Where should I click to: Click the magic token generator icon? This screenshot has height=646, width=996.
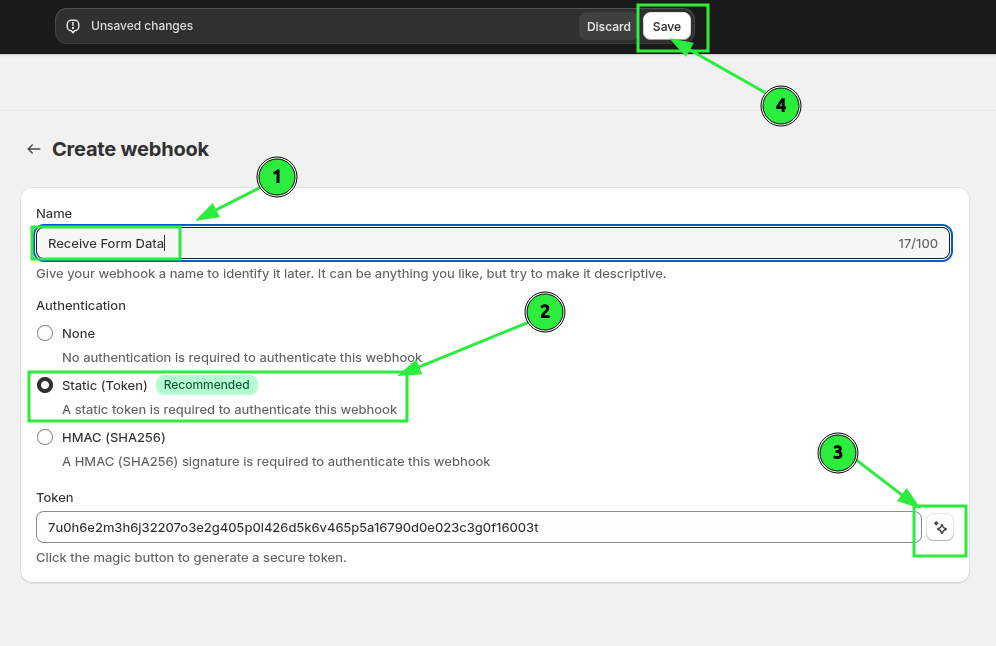[940, 527]
